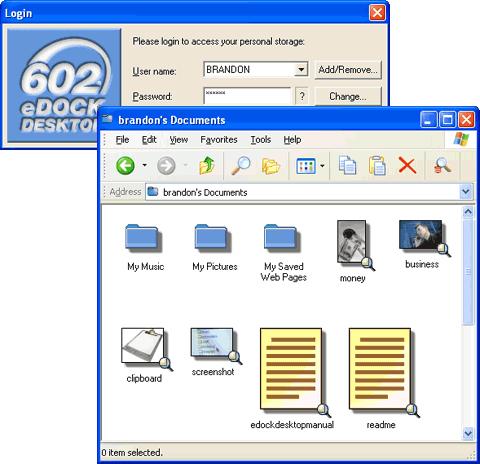Open the My Pictures folder

click(212, 238)
